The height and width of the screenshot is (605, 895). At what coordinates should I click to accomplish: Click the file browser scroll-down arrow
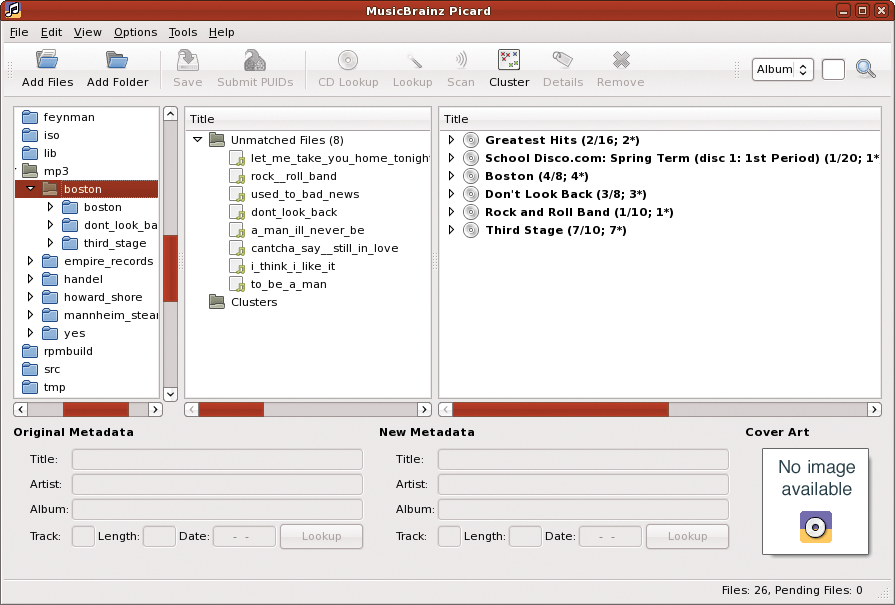170,394
